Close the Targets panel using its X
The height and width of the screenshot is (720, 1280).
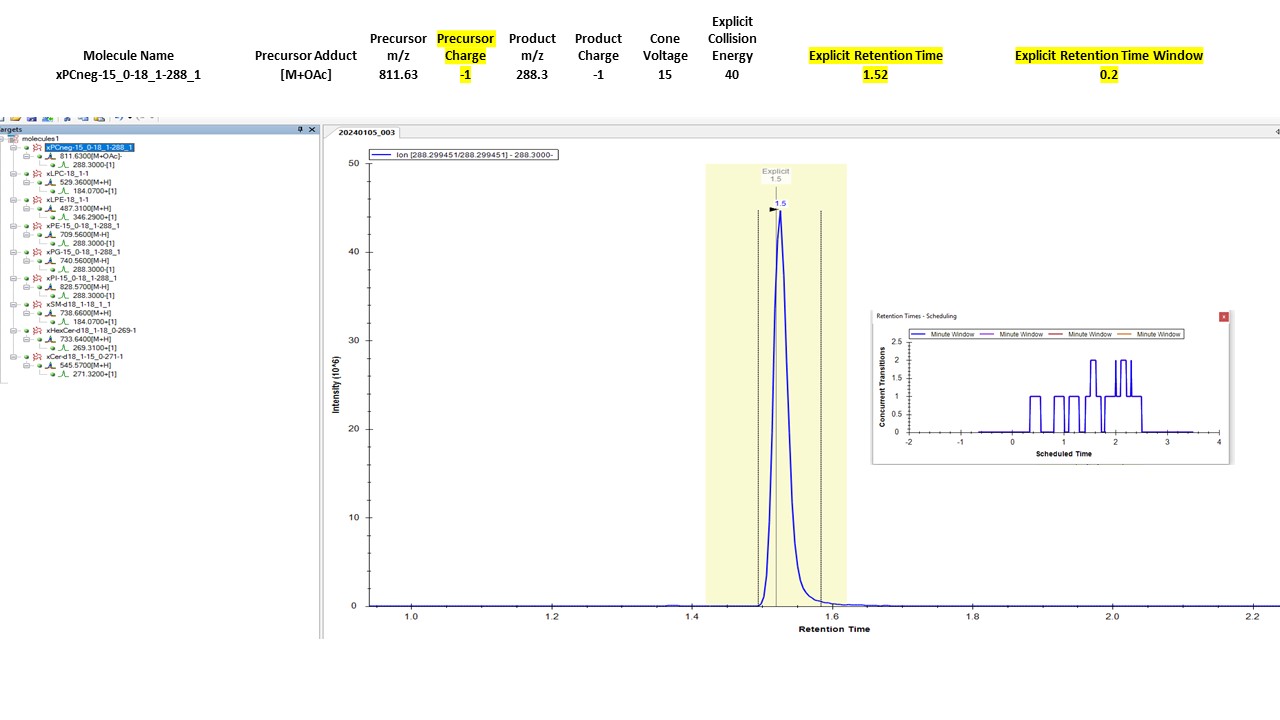click(312, 130)
